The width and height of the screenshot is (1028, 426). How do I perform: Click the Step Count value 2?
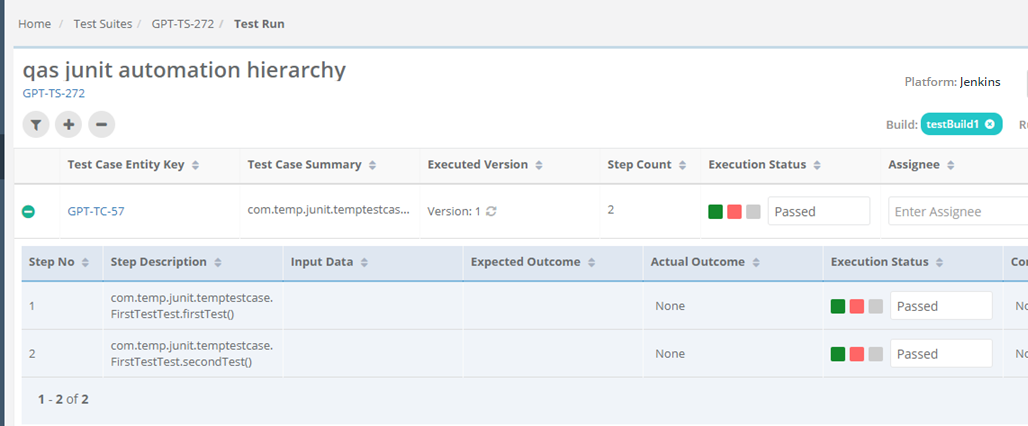click(x=610, y=210)
